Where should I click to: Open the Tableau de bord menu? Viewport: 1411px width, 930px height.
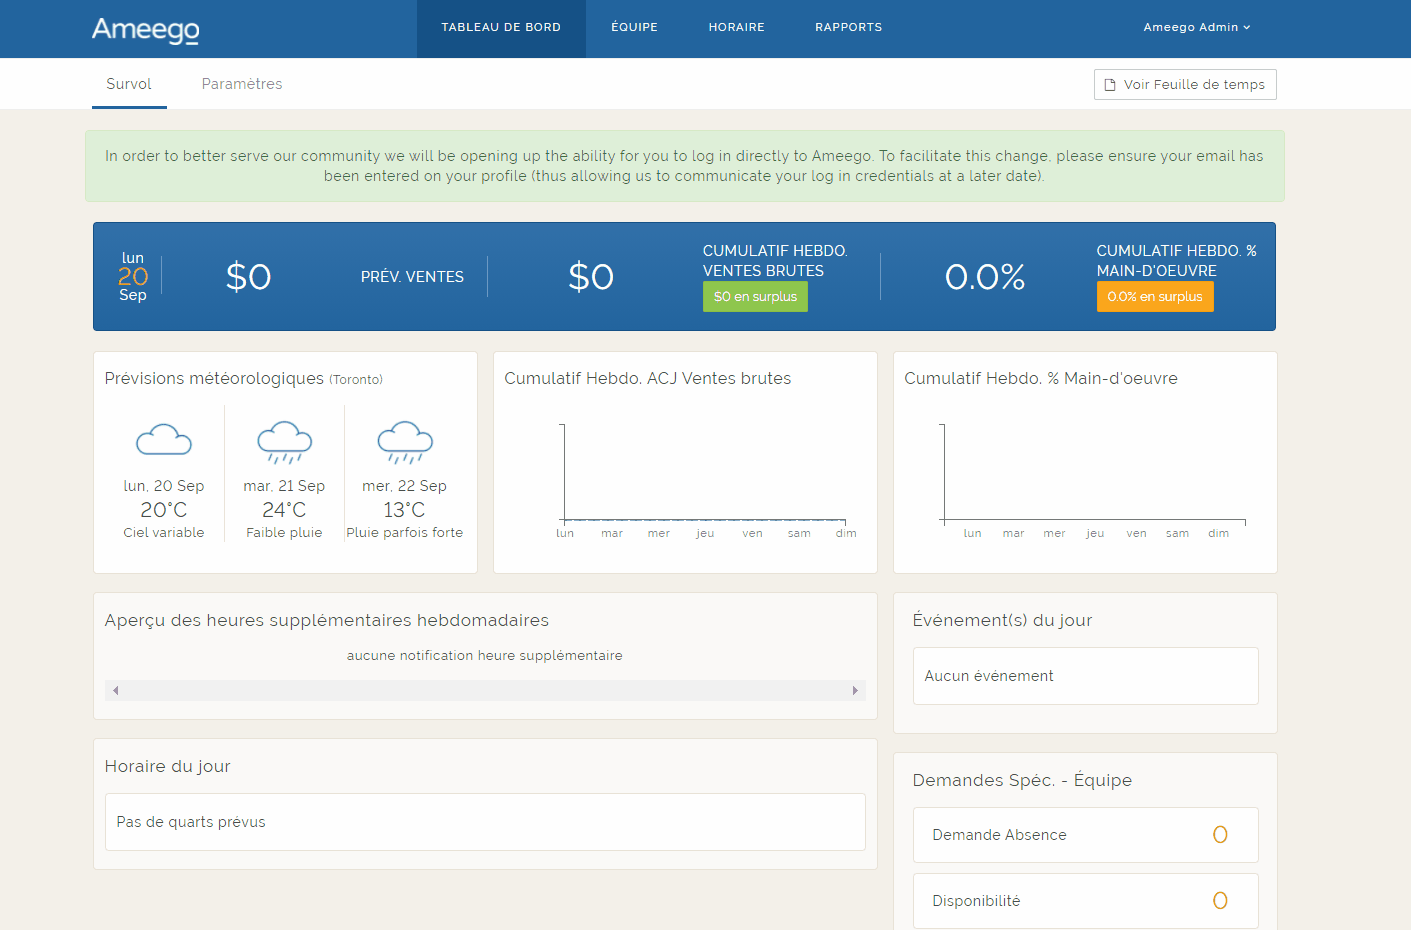point(501,28)
